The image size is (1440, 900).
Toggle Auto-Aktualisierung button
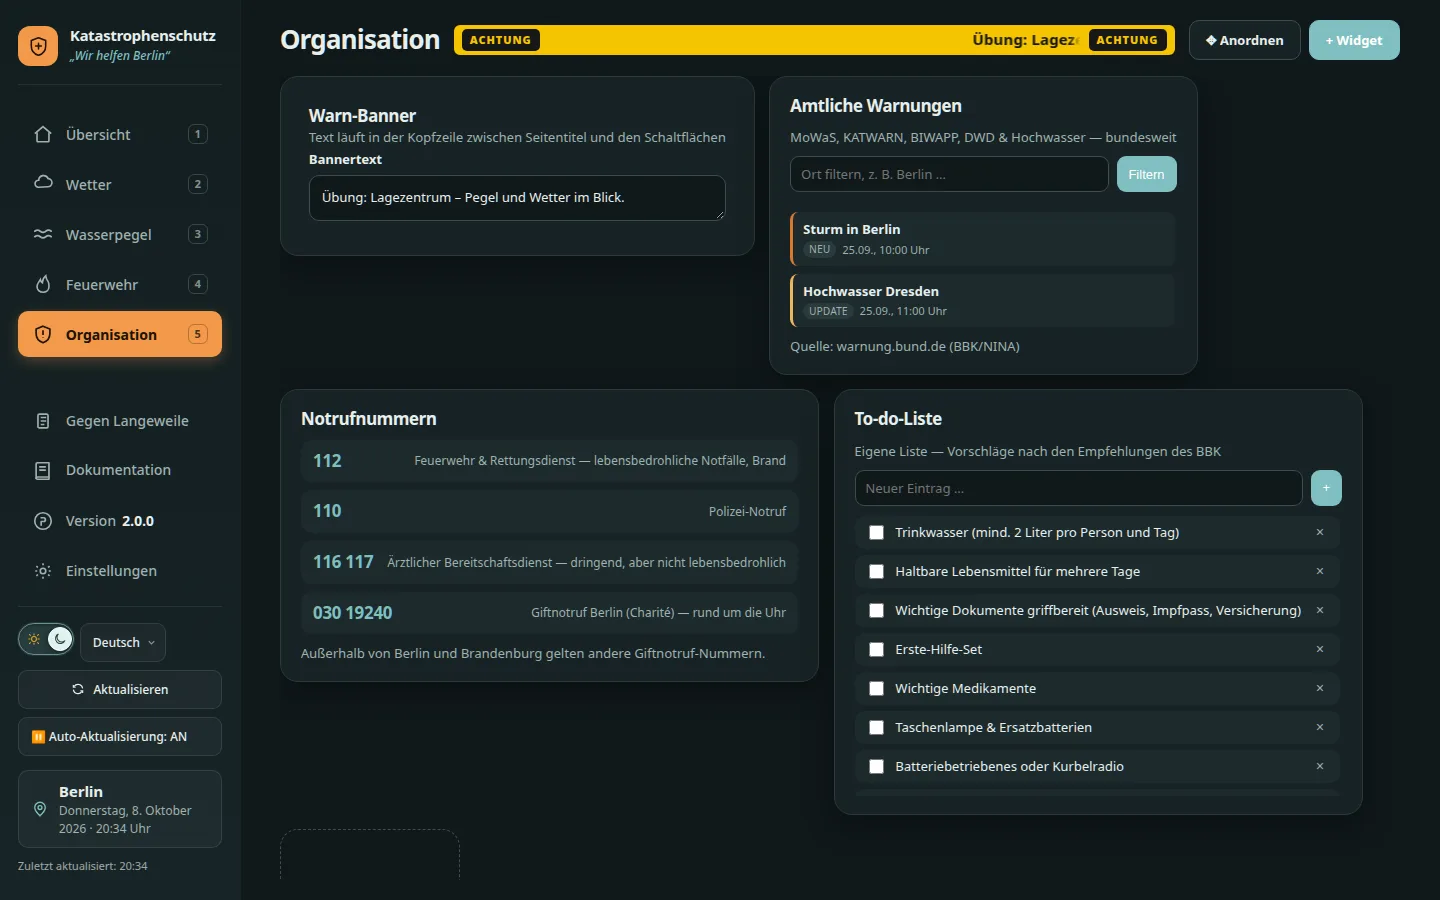click(120, 736)
